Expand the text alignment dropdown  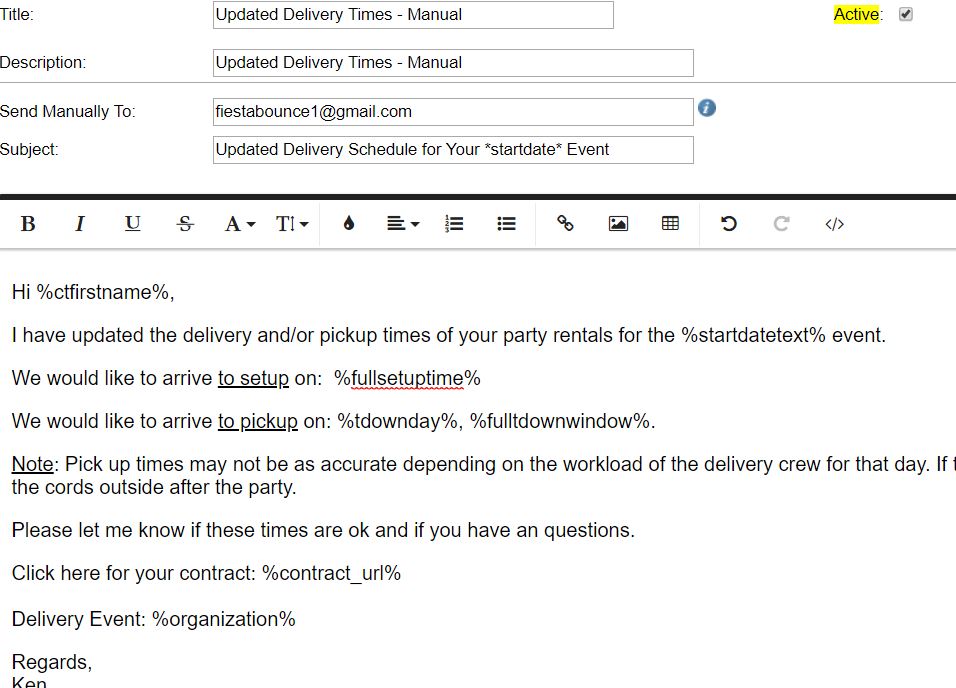pyautogui.click(x=403, y=224)
